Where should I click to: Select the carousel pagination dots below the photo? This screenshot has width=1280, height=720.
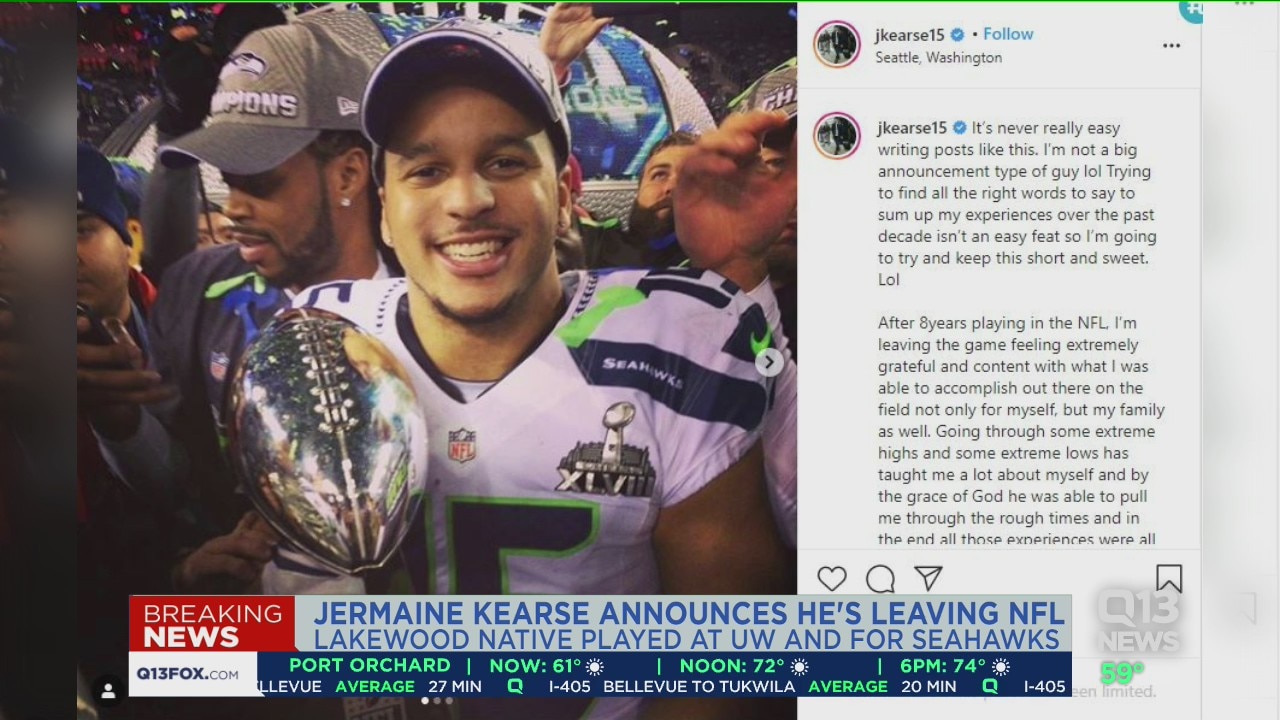coord(436,701)
